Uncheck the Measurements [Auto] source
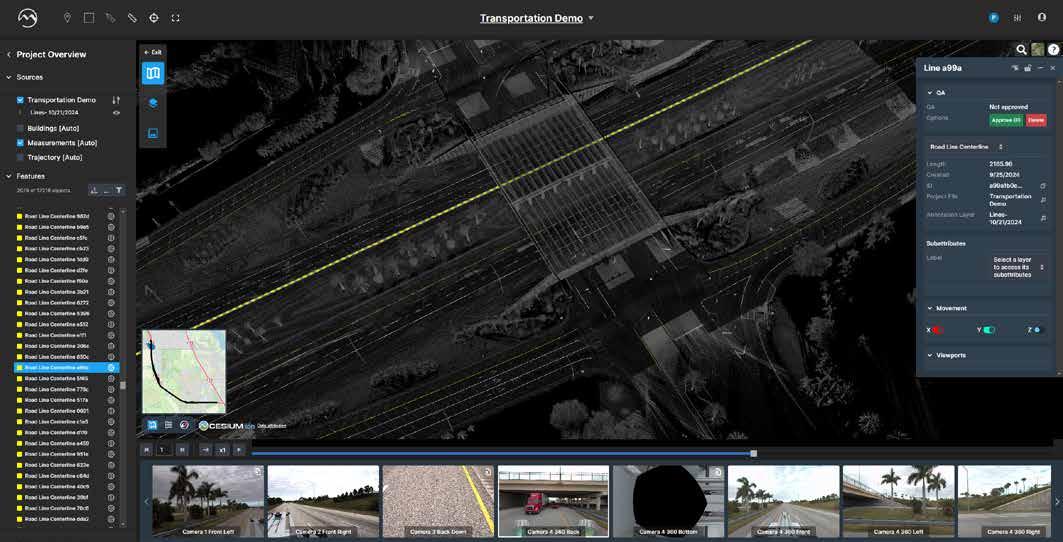The height and width of the screenshot is (542, 1063). (x=20, y=143)
